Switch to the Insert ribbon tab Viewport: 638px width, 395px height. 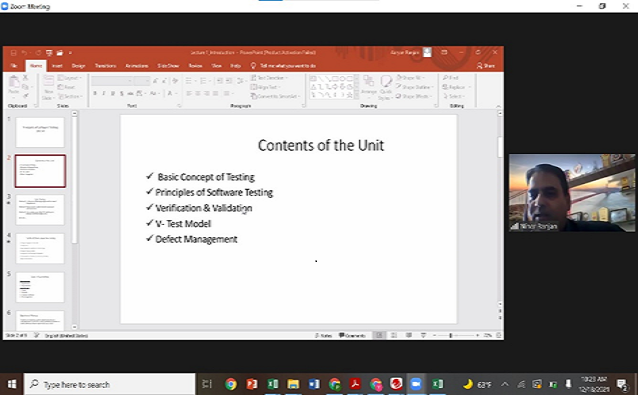coord(57,66)
